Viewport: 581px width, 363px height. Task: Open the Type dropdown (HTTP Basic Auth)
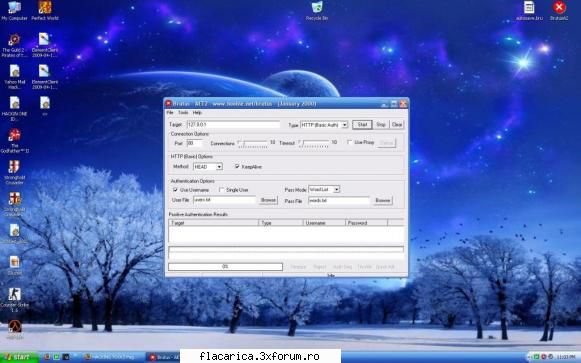[324, 125]
